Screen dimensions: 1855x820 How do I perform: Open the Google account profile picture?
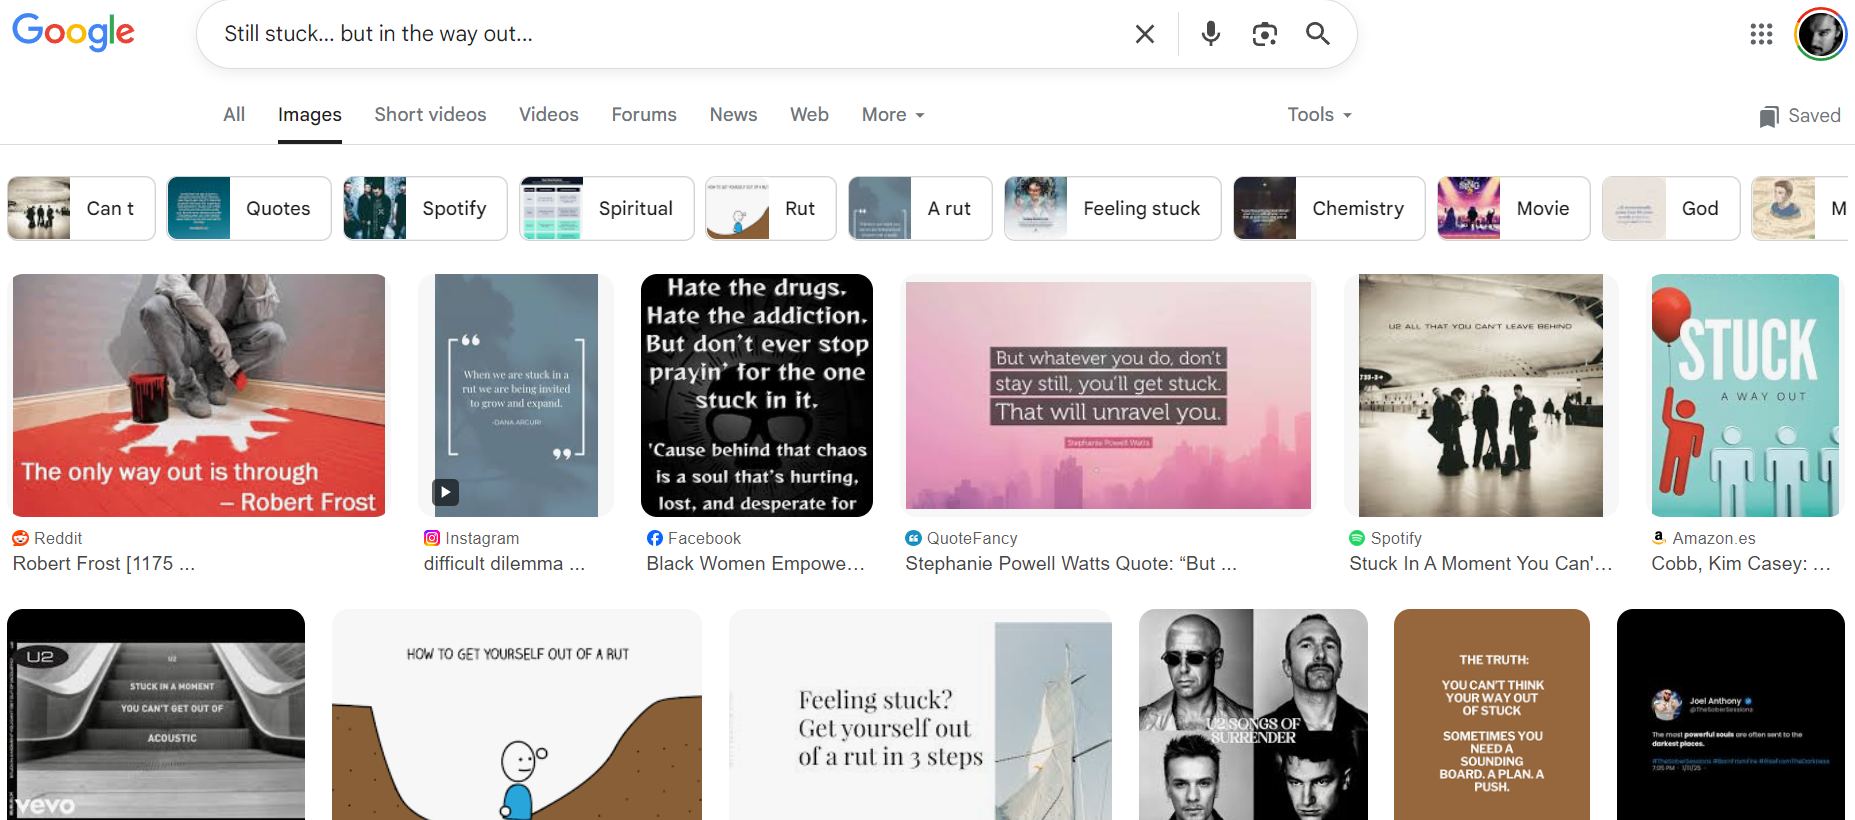1820,34
